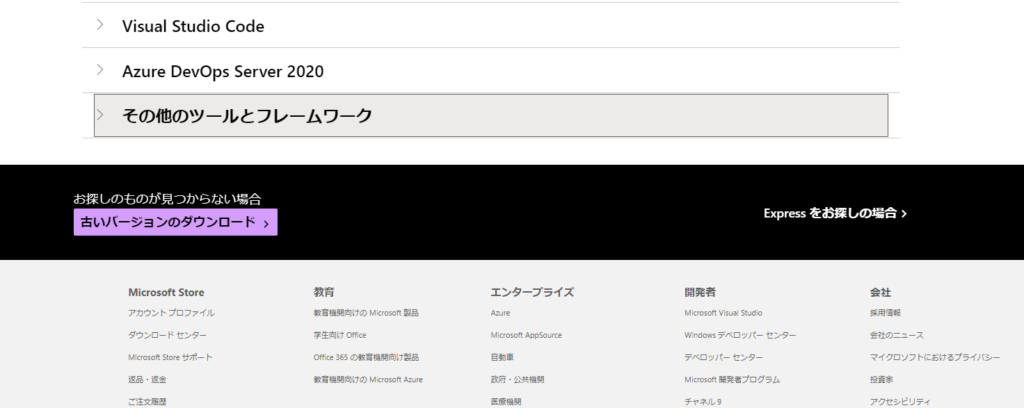Visit 教育機関向けの Microsoft Azure link
Screen dimensions: 1024x408
pos(368,380)
